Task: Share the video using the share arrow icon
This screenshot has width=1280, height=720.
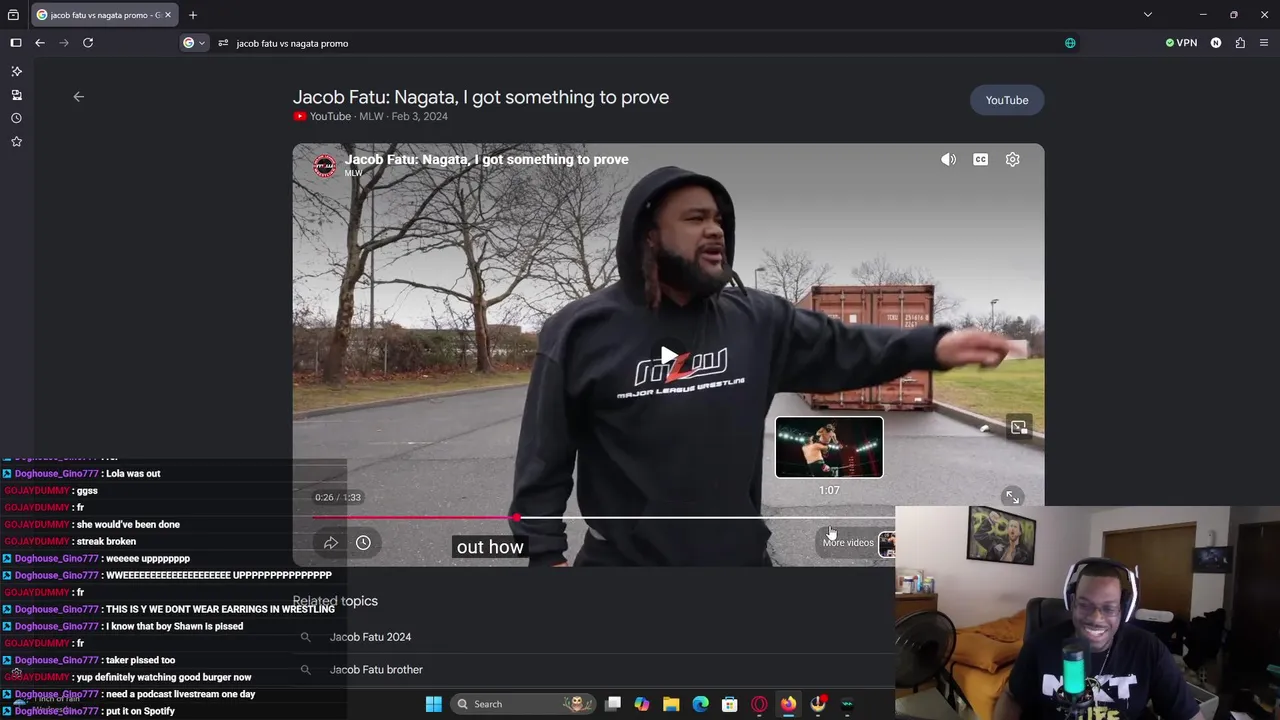Action: tap(331, 543)
